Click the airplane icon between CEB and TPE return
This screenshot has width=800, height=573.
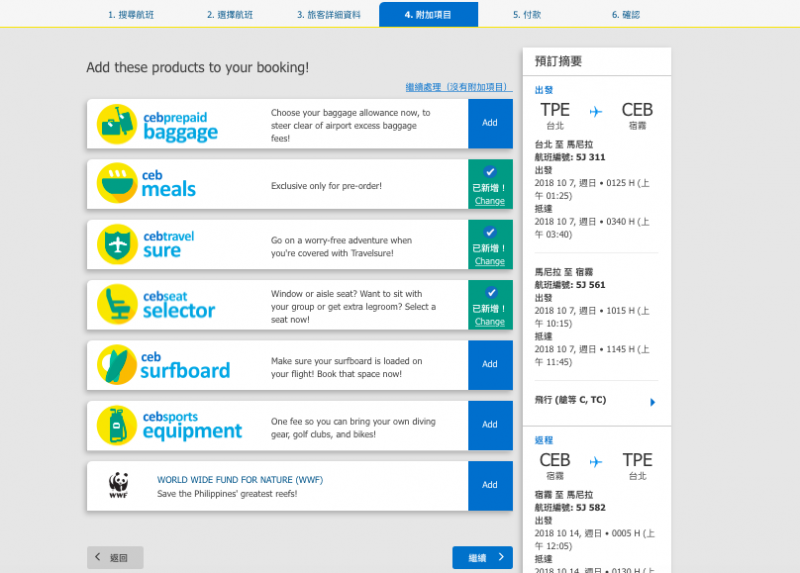(595, 462)
